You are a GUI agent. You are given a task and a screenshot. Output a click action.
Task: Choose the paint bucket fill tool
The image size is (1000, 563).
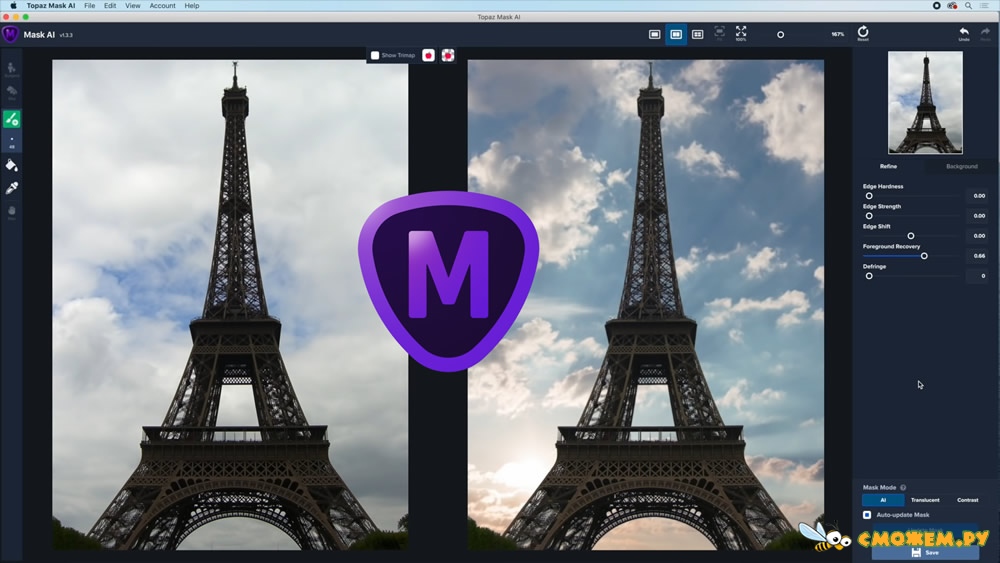(11, 166)
